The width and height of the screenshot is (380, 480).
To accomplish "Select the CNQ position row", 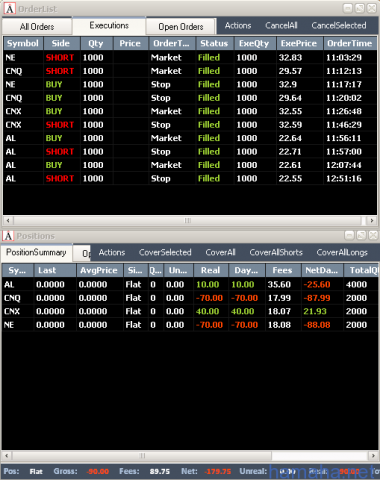I will click(190, 298).
